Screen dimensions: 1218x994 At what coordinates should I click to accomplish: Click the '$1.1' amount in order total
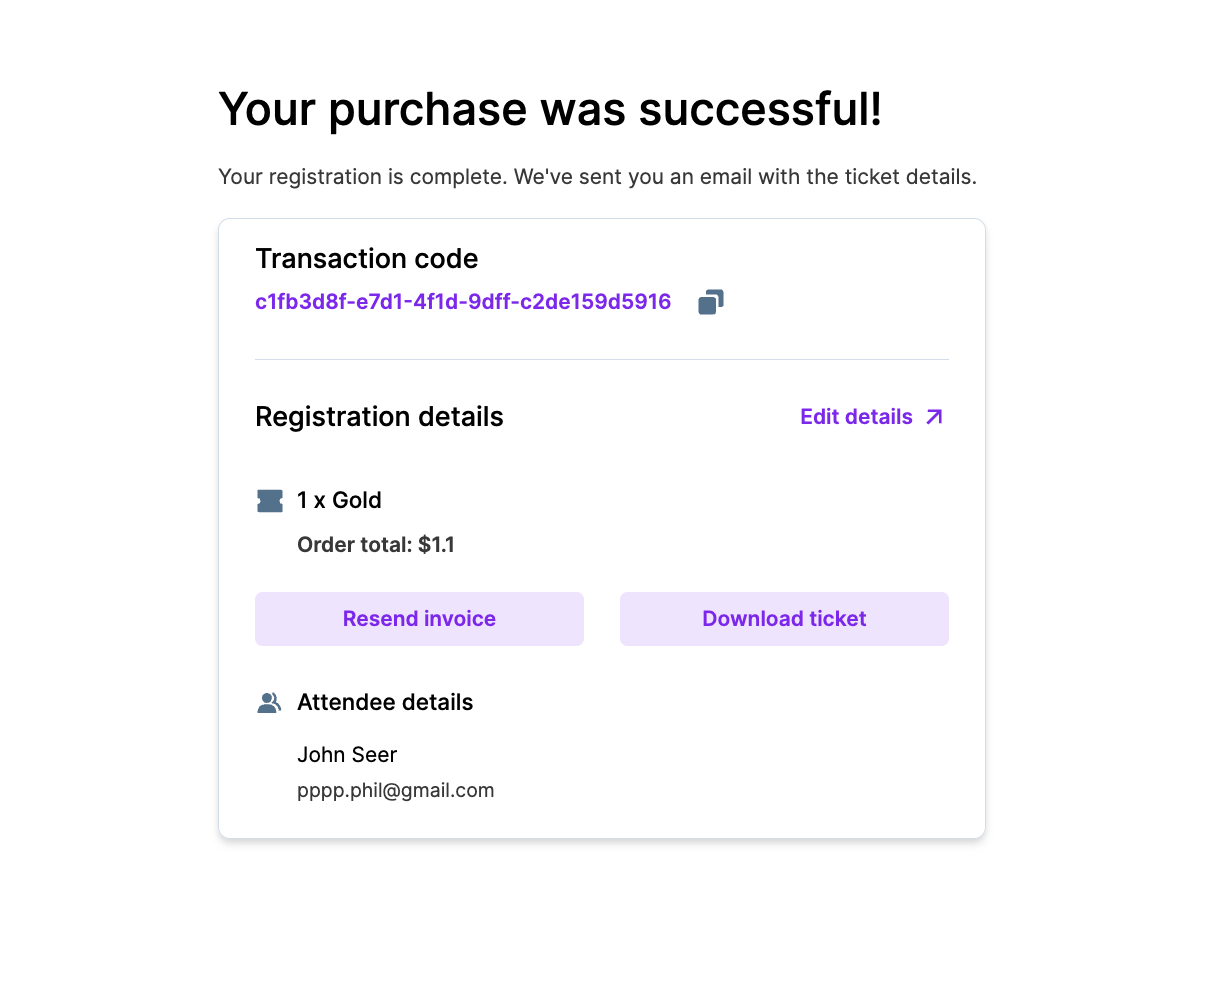(437, 545)
